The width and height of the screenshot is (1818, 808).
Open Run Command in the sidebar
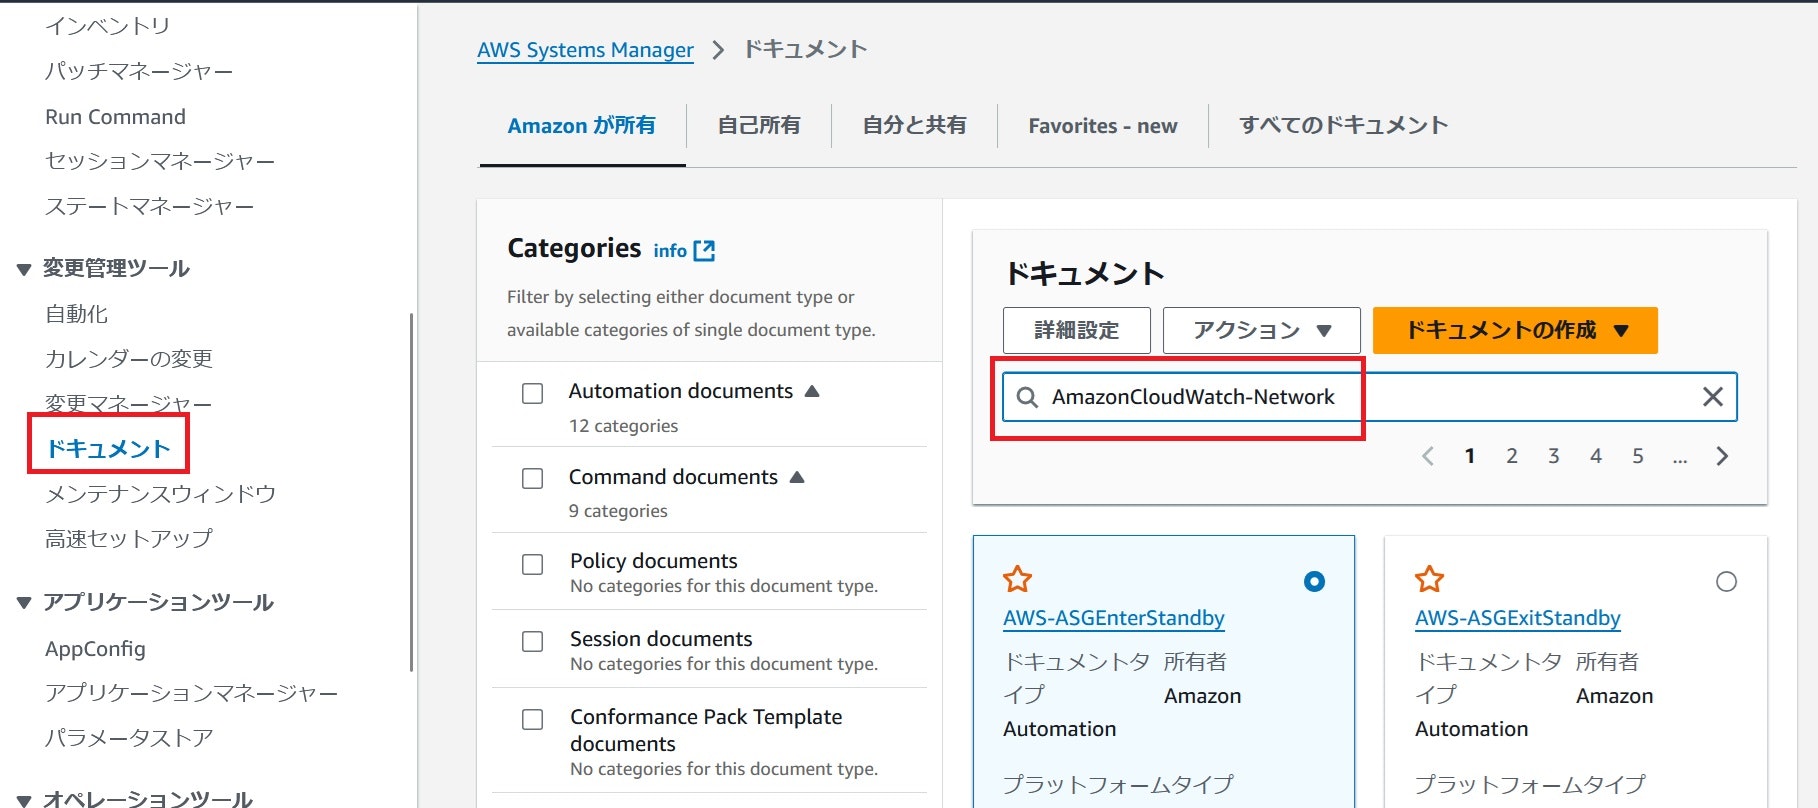point(115,117)
